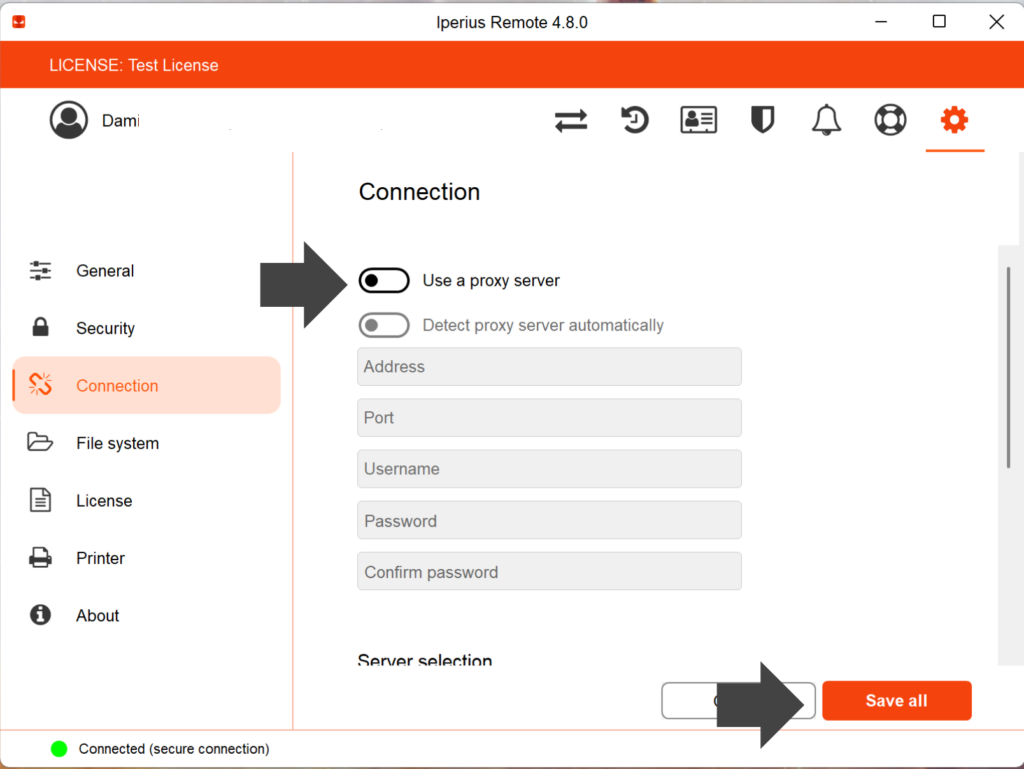Maximize the Iperius Remote window
The image size is (1024, 769).
(x=939, y=22)
